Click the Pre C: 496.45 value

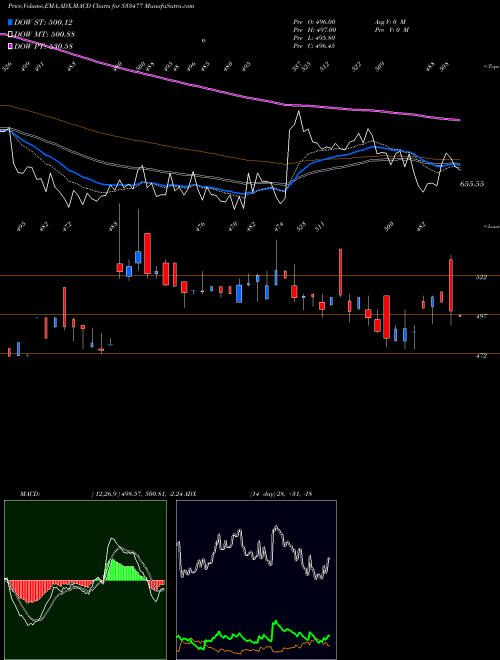(x=314, y=46)
